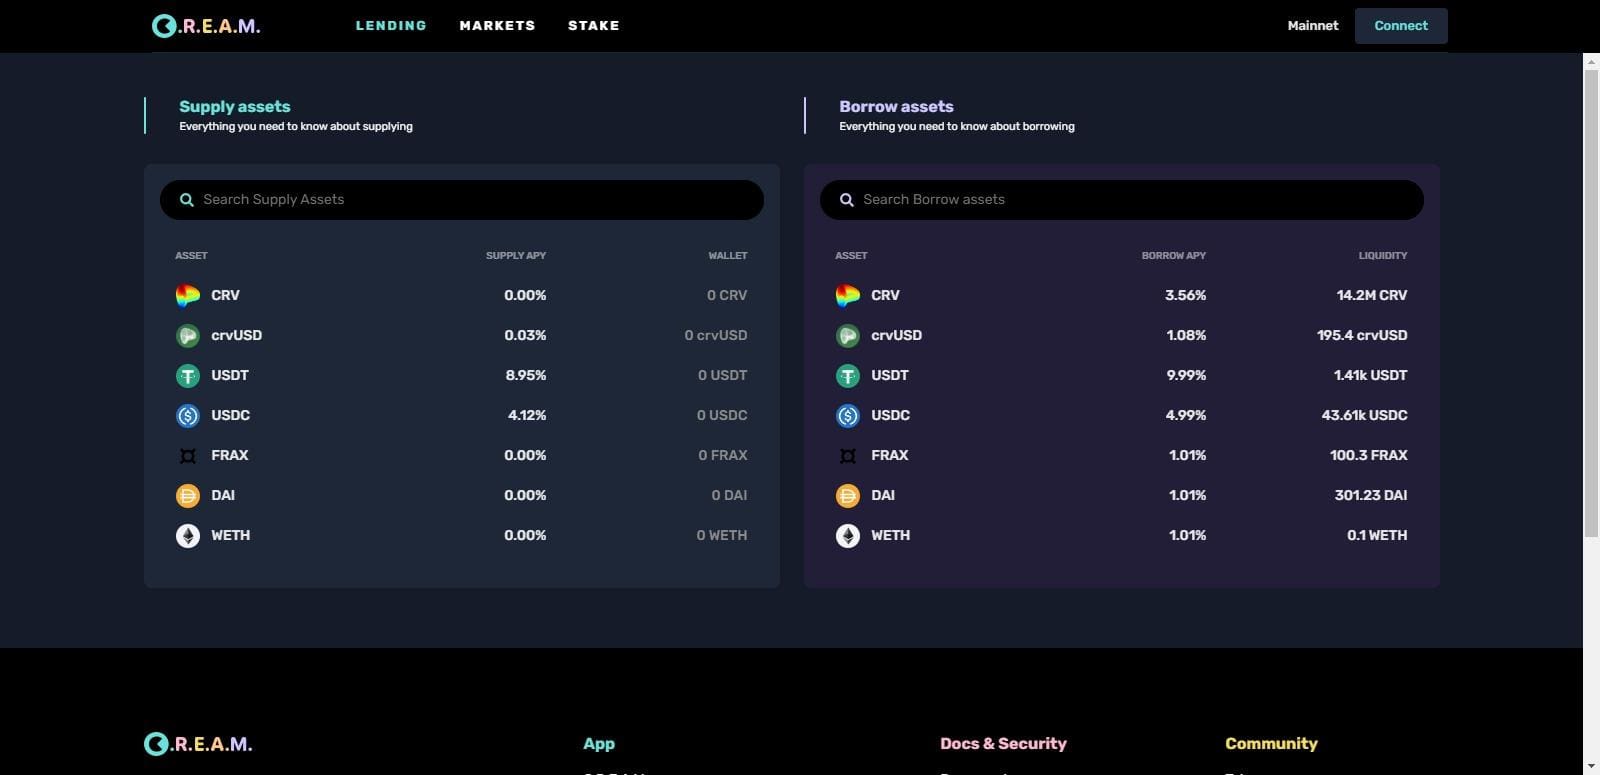Click the CRV icon in Supply assets
1600x775 pixels.
click(188, 296)
